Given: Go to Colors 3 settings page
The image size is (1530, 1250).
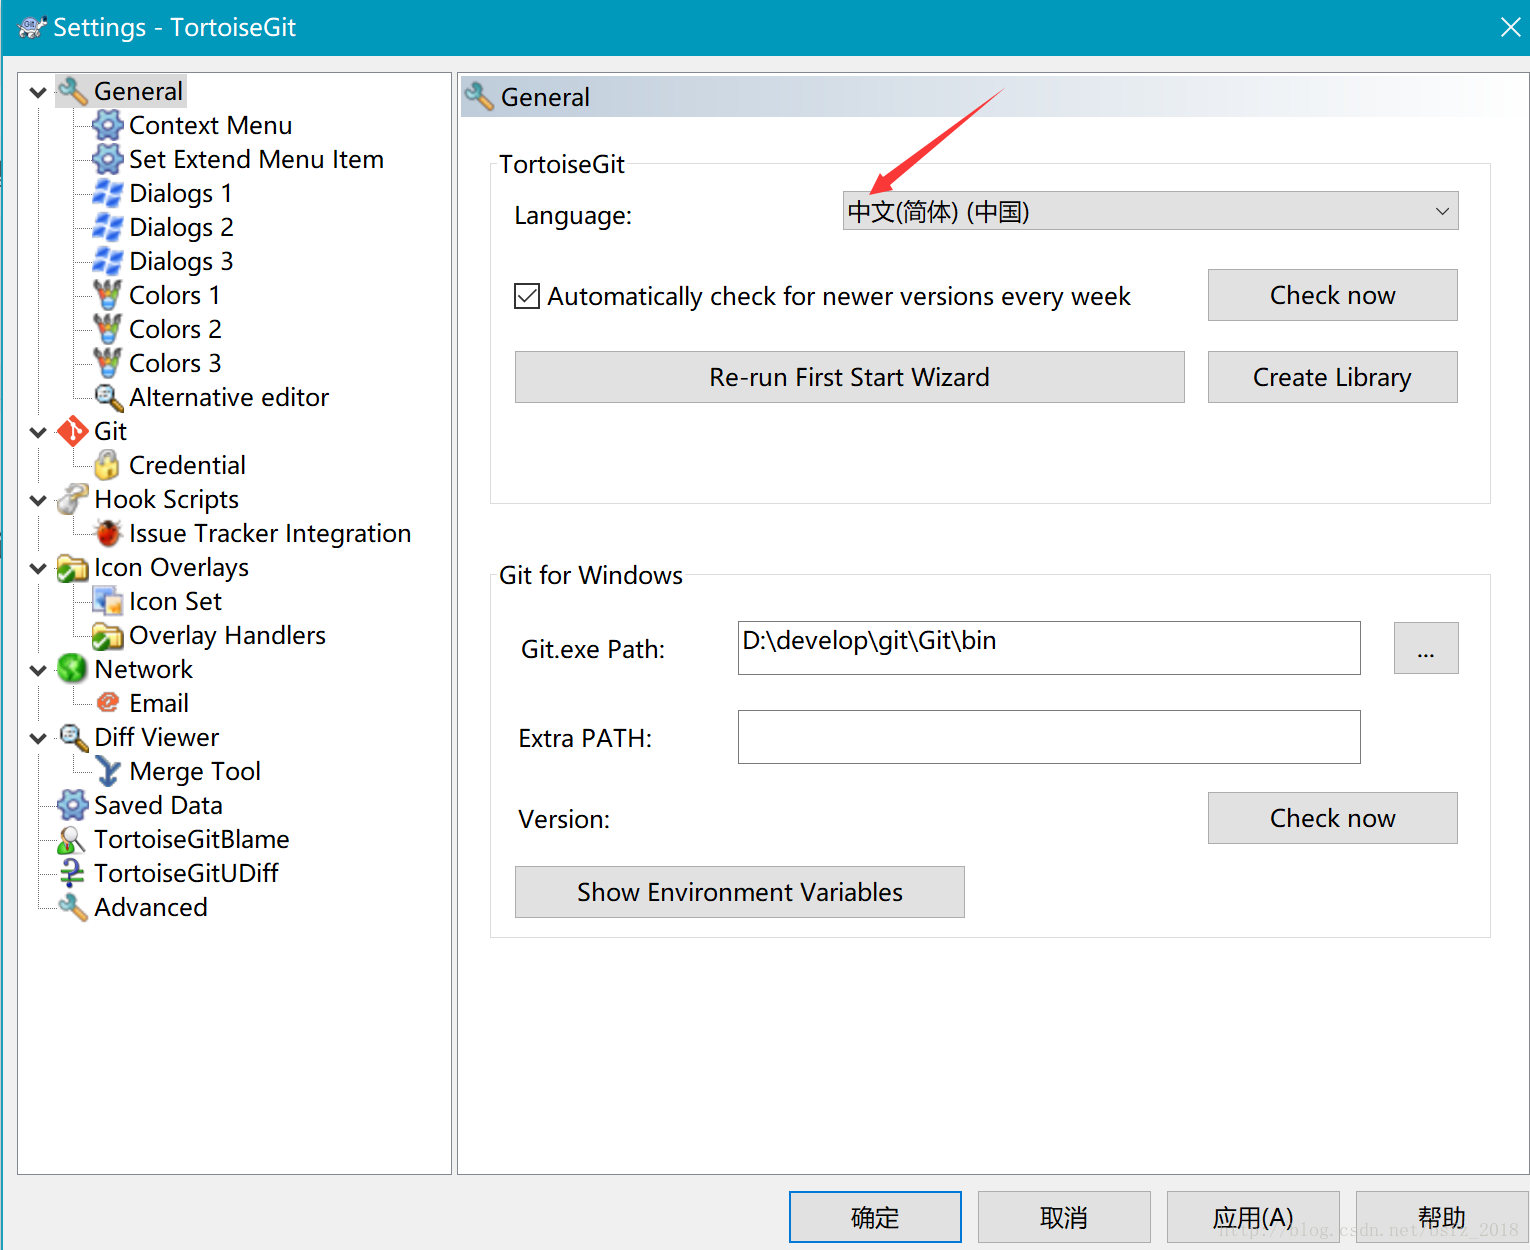Looking at the screenshot, I should 175,363.
